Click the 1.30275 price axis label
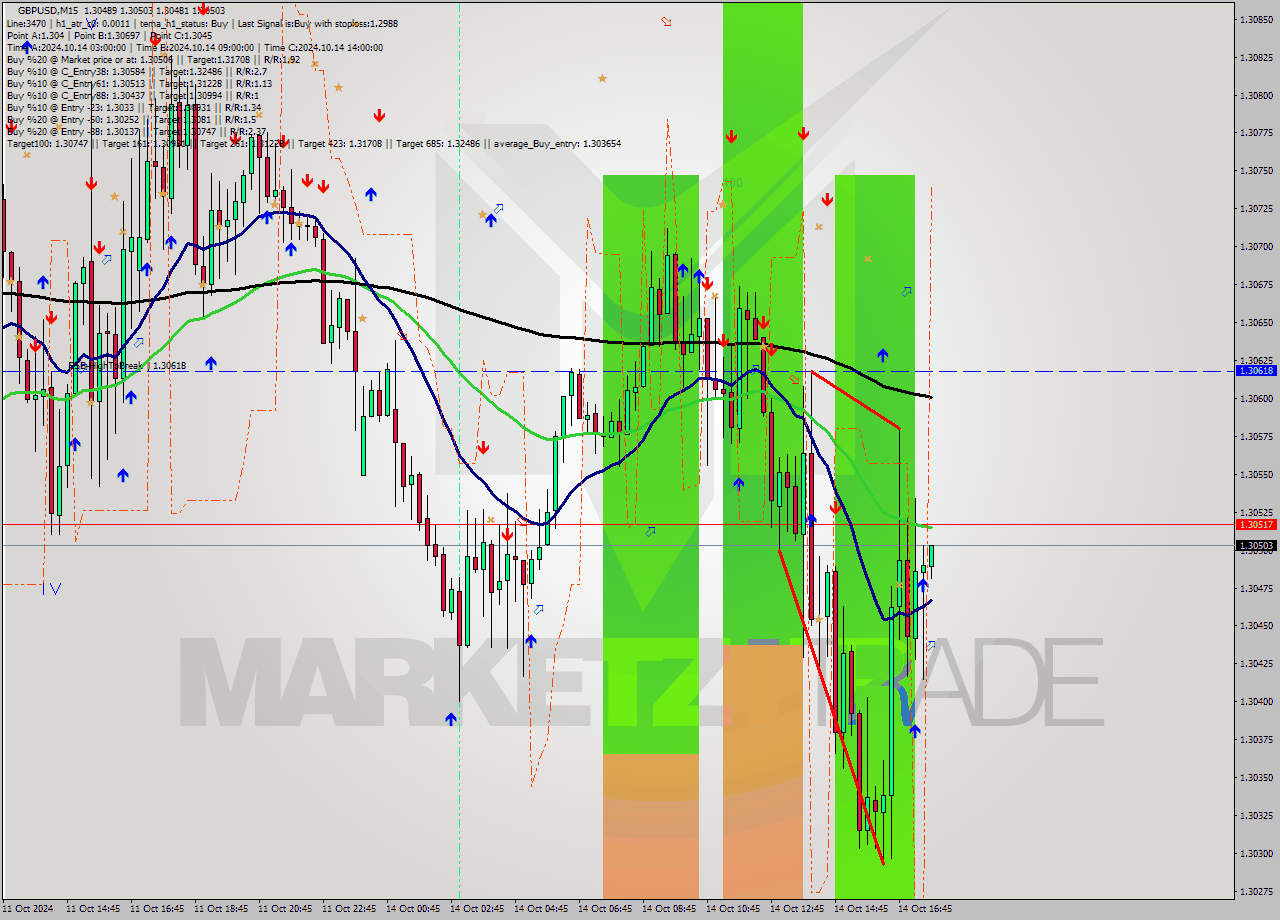Screen dimensions: 1280x920 pos(1256,891)
